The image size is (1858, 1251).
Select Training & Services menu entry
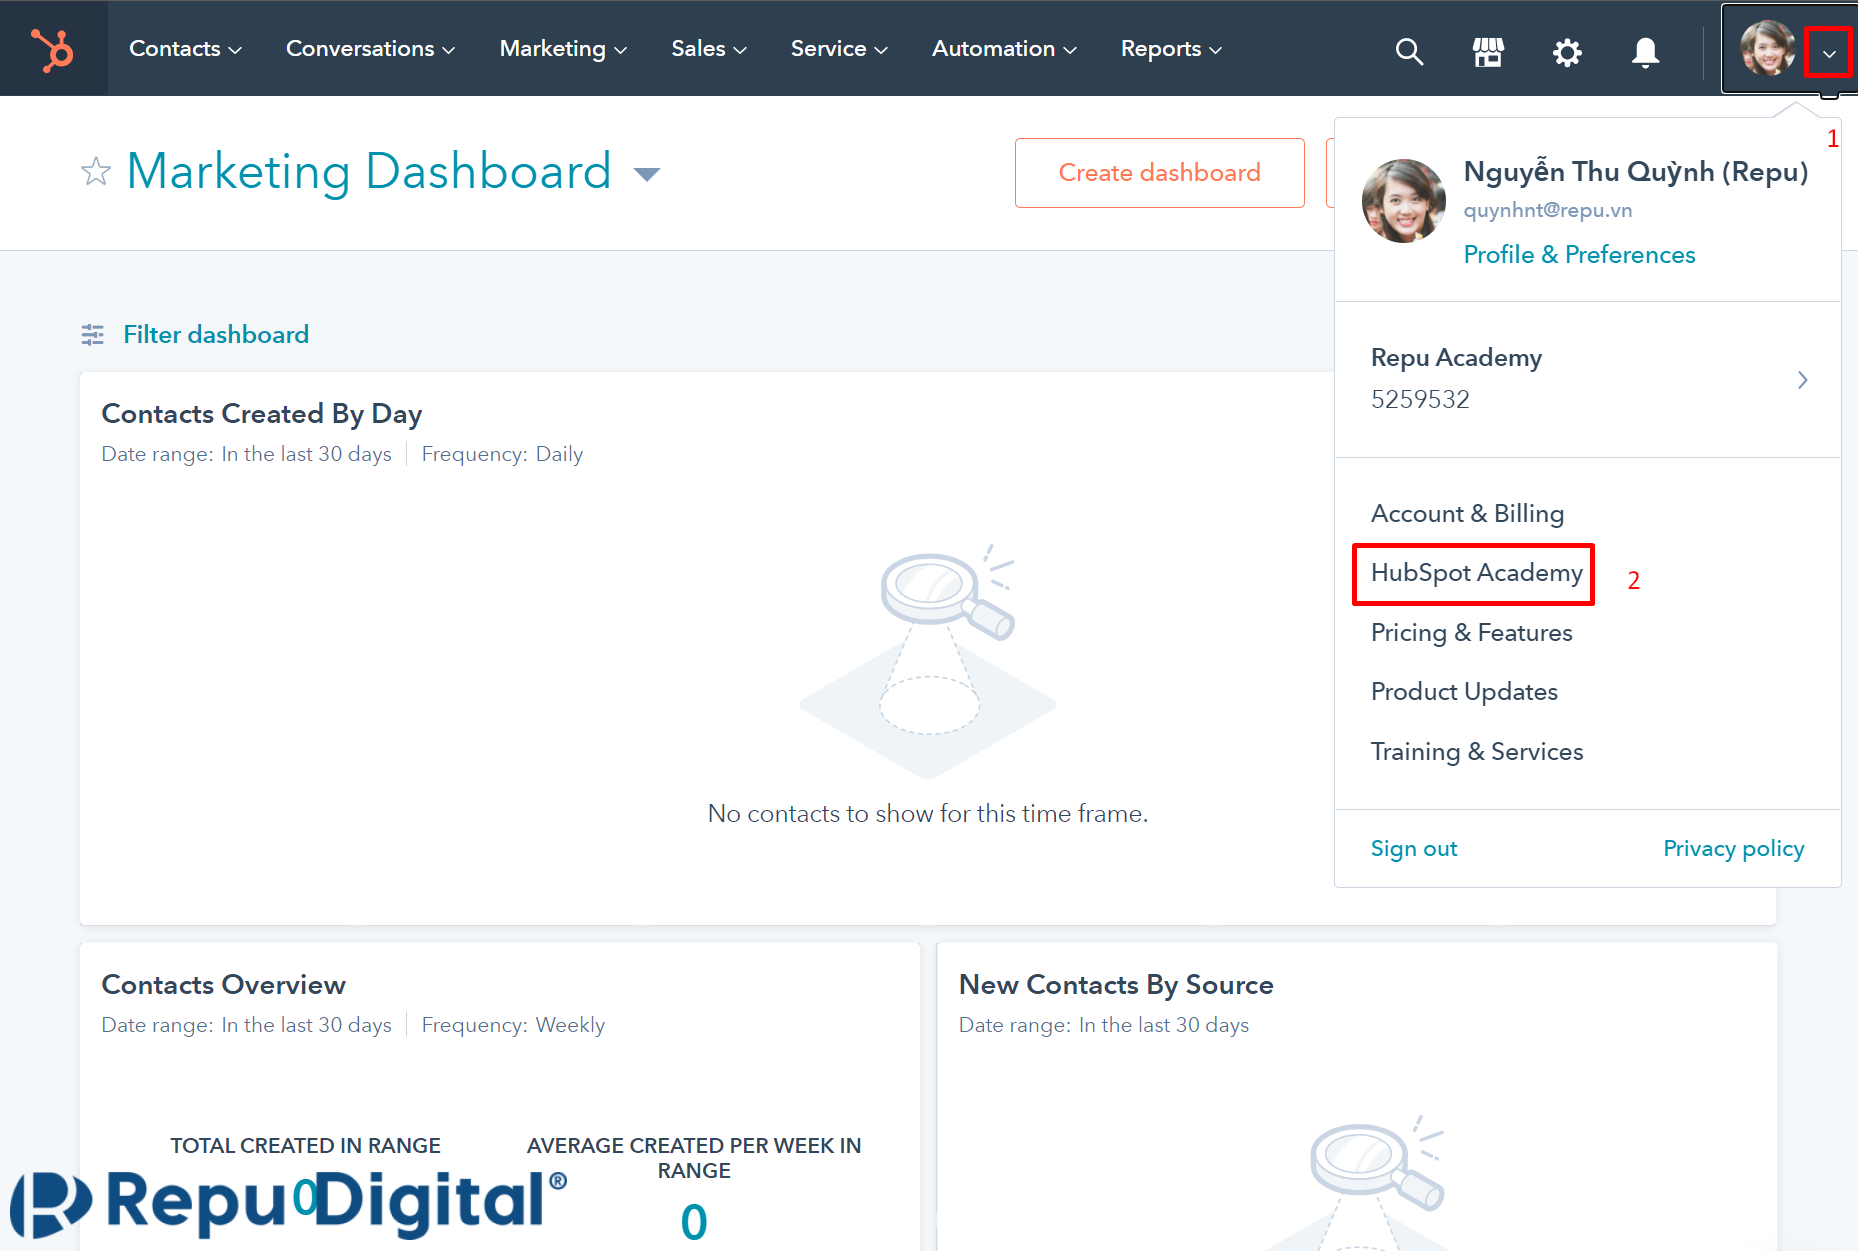pos(1476,752)
